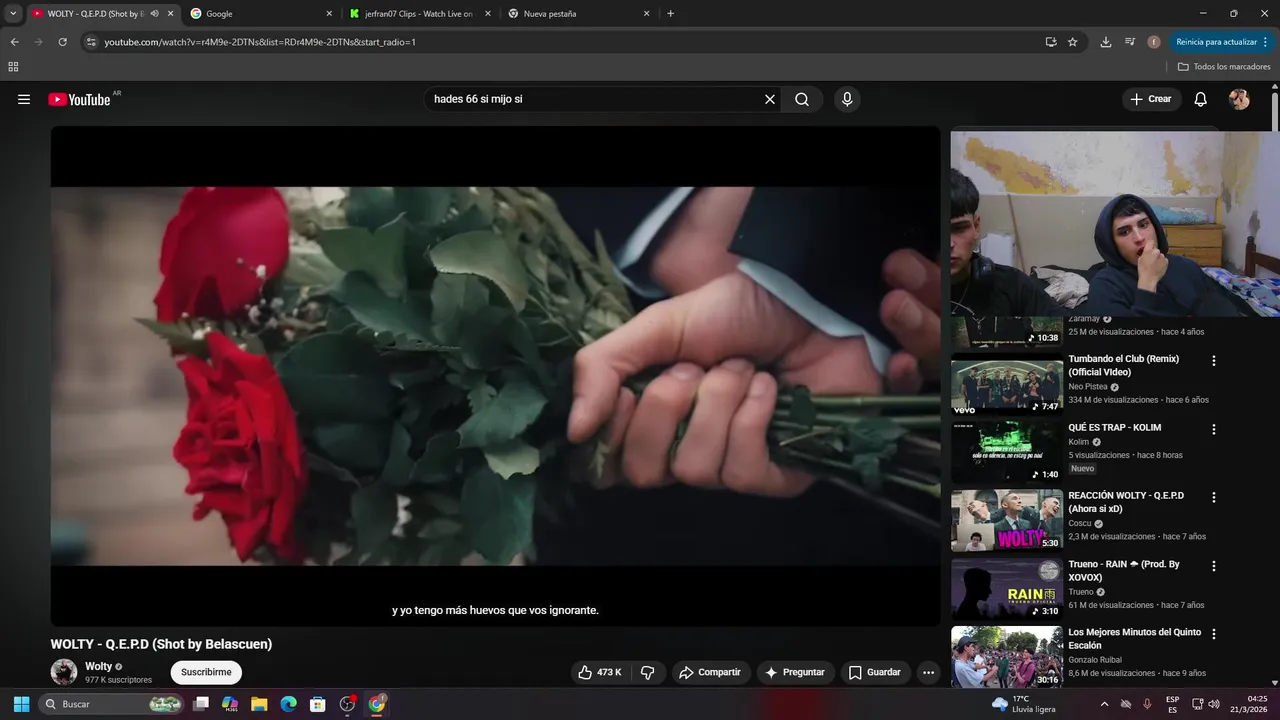
Task: Open Chrome three-dot menu
Action: 1265,42
